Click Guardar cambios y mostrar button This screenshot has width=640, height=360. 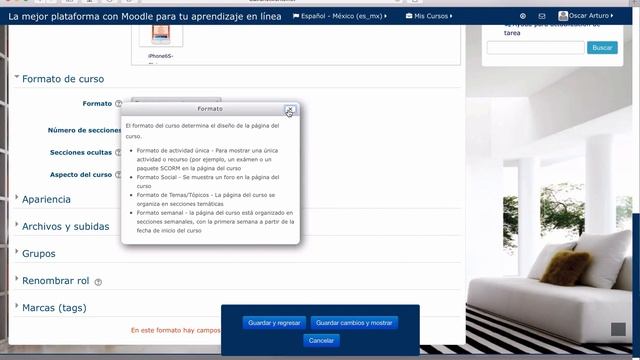[x=354, y=323]
